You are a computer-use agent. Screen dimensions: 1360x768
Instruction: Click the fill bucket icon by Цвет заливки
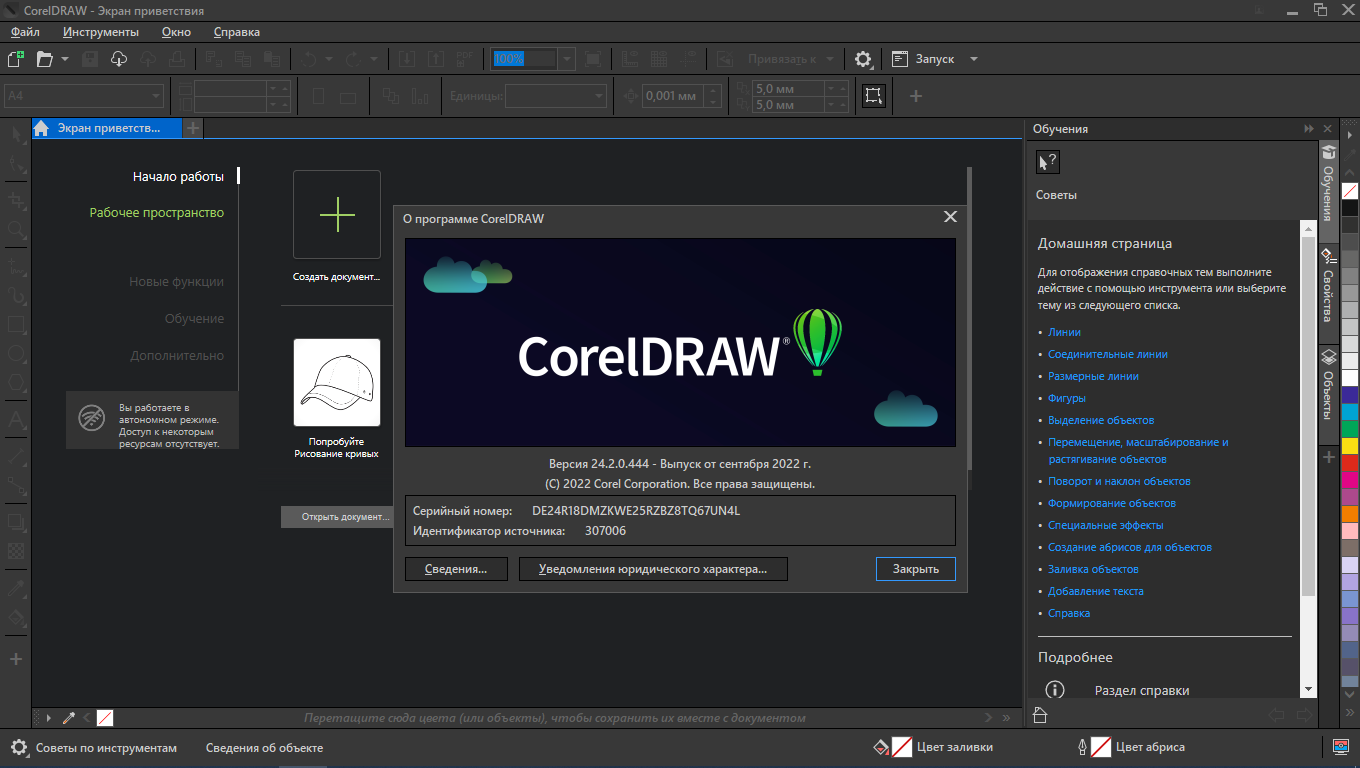click(881, 747)
